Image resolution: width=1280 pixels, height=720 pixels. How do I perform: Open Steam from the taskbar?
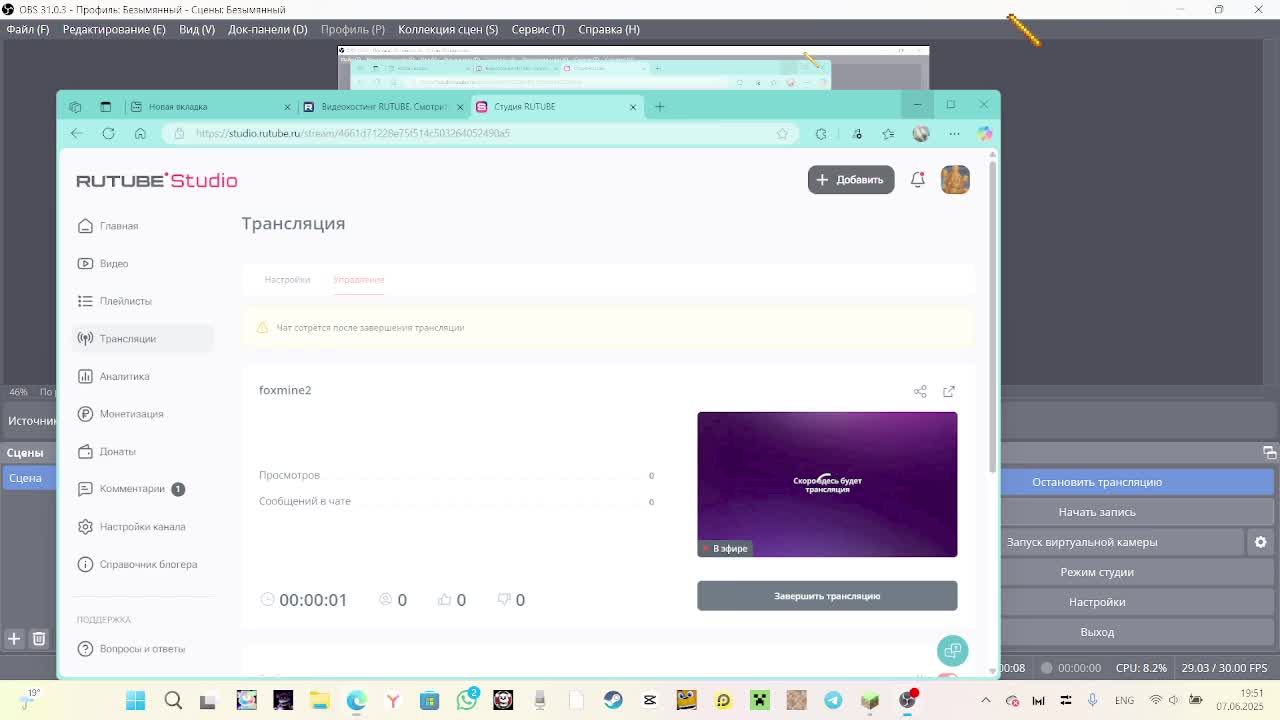click(x=613, y=700)
